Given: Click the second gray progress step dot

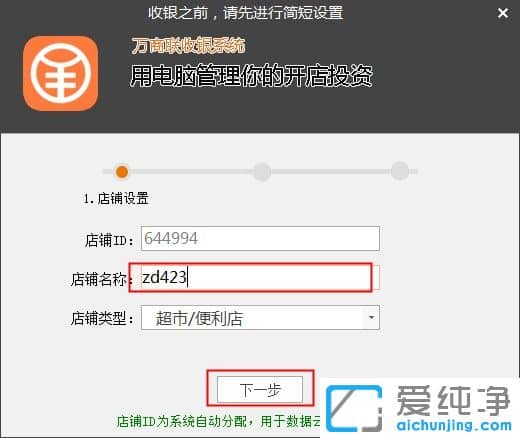Looking at the screenshot, I should coord(262,172).
